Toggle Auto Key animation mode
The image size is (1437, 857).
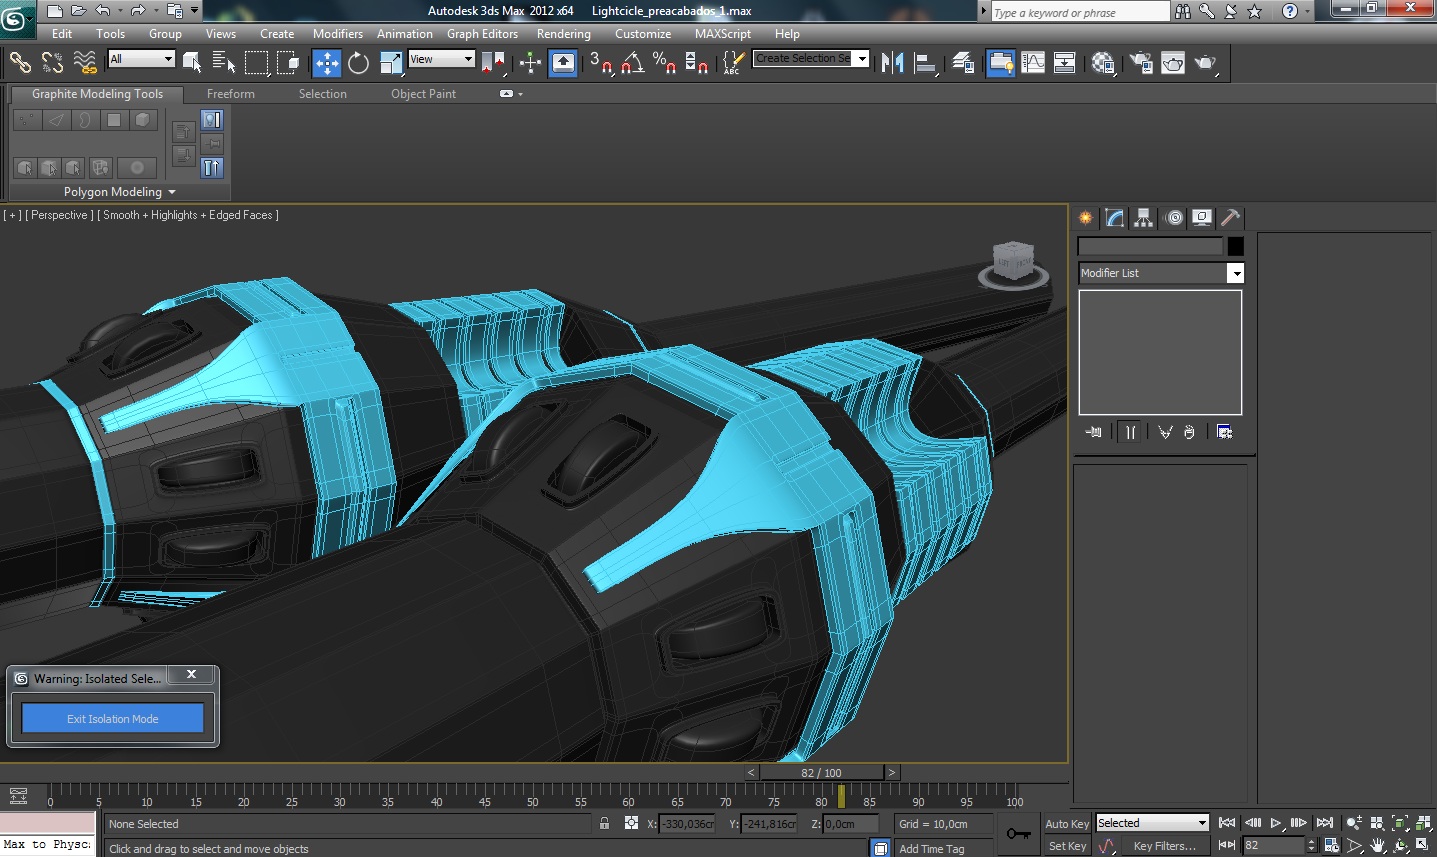coord(1066,824)
